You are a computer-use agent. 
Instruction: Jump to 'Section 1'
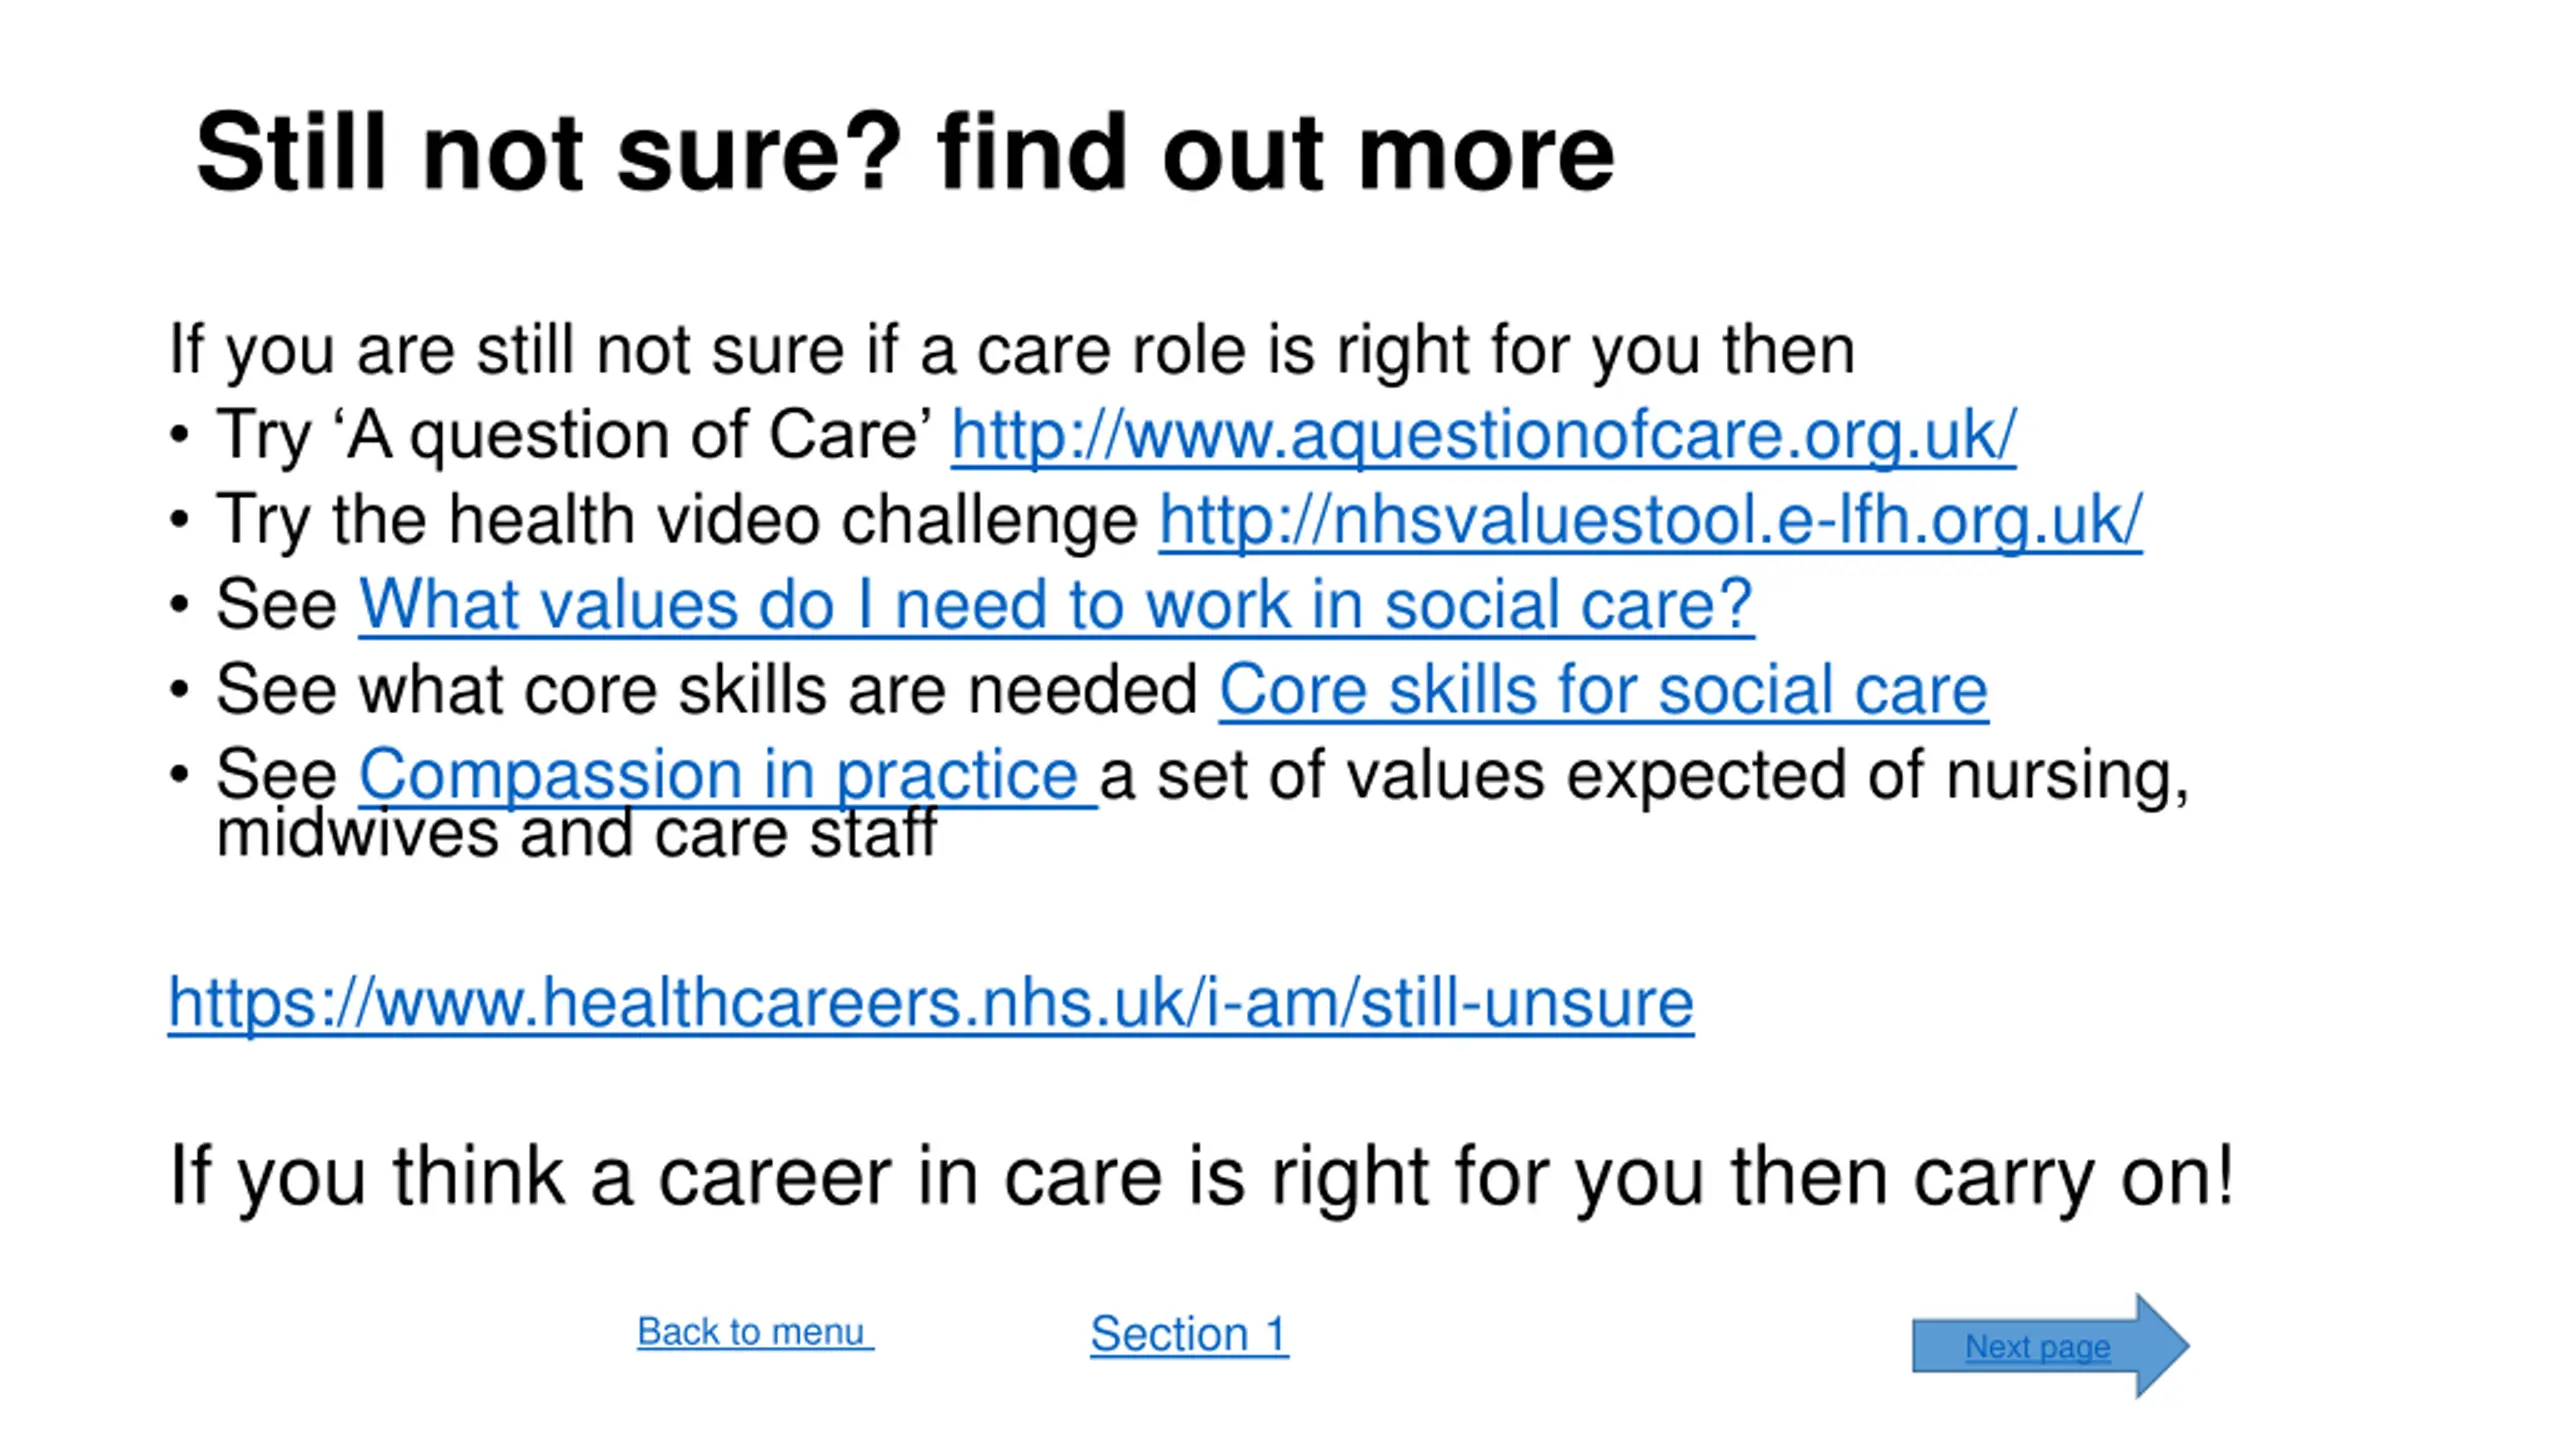pyautogui.click(x=1189, y=1334)
